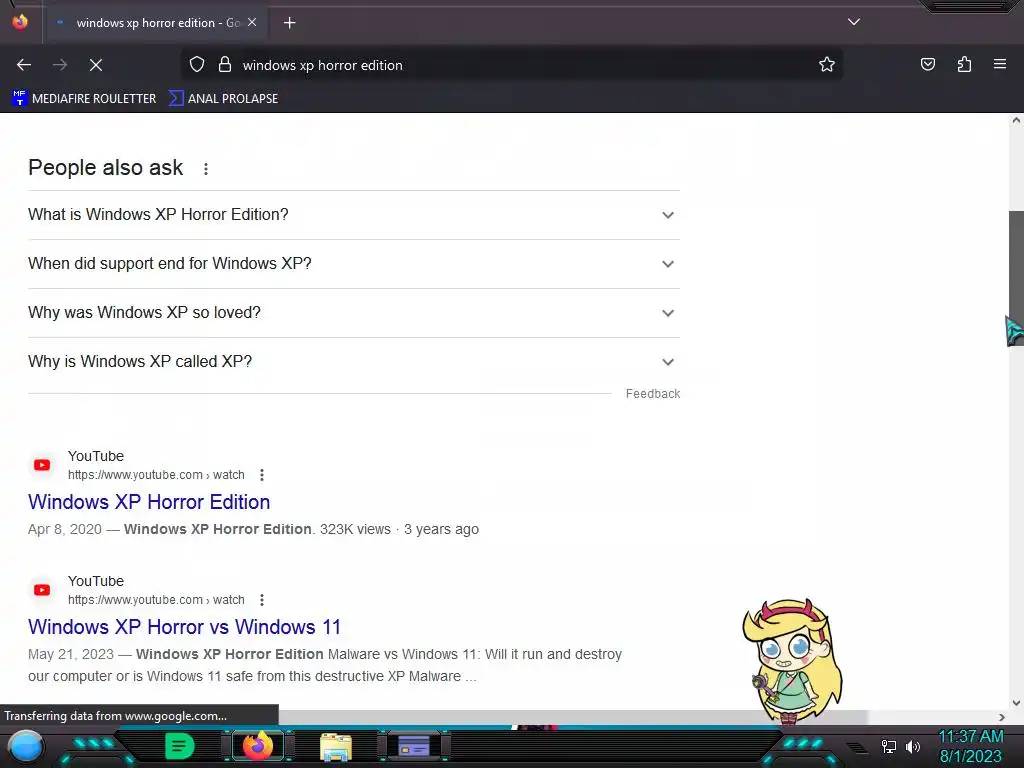Click the Firefox taskbar icon
This screenshot has height=768, width=1024.
pyautogui.click(x=257, y=746)
